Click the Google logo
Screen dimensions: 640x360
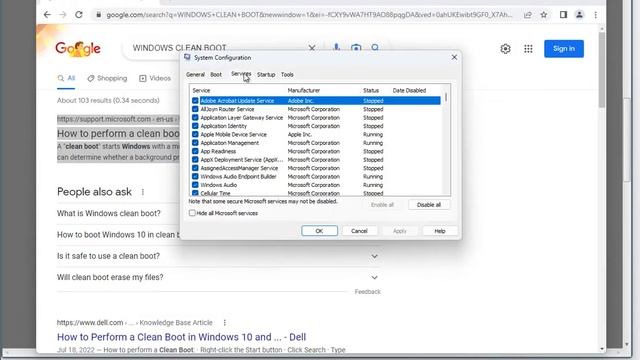(78, 49)
